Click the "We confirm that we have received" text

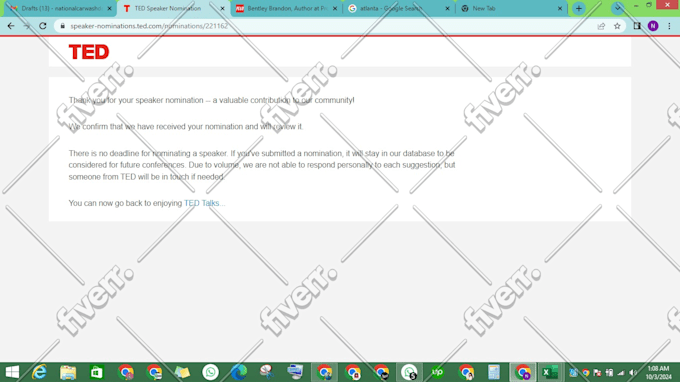(x=186, y=127)
